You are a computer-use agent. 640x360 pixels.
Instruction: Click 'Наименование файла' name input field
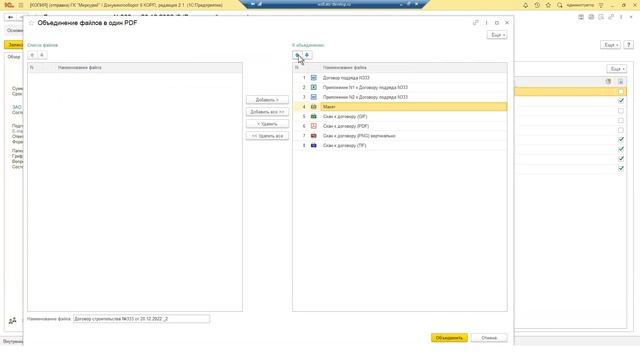(142, 319)
